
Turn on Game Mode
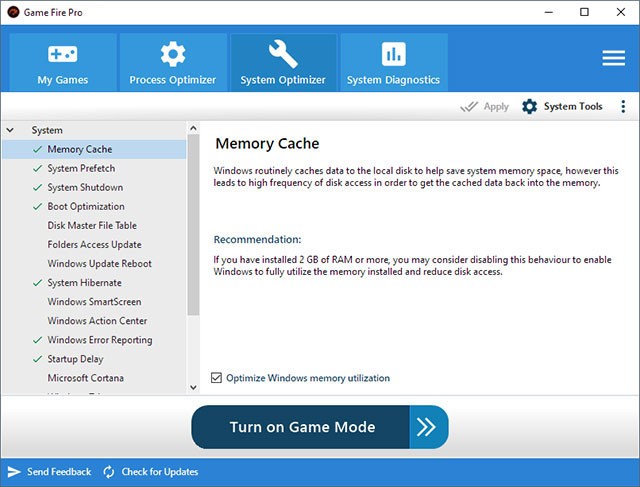point(301,427)
